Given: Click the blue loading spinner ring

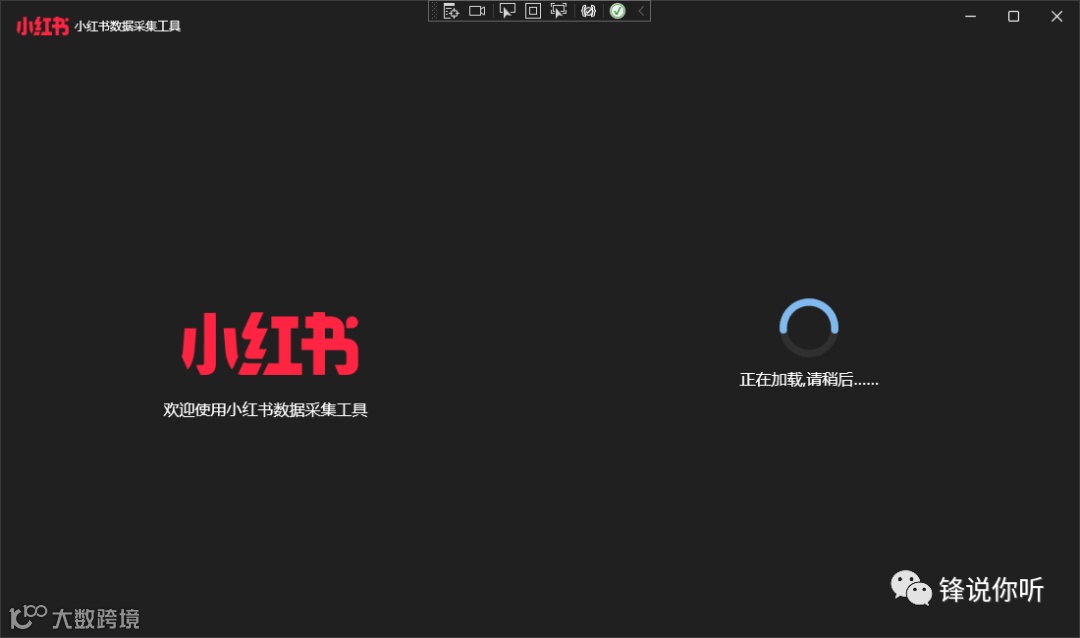Looking at the screenshot, I should [x=809, y=327].
